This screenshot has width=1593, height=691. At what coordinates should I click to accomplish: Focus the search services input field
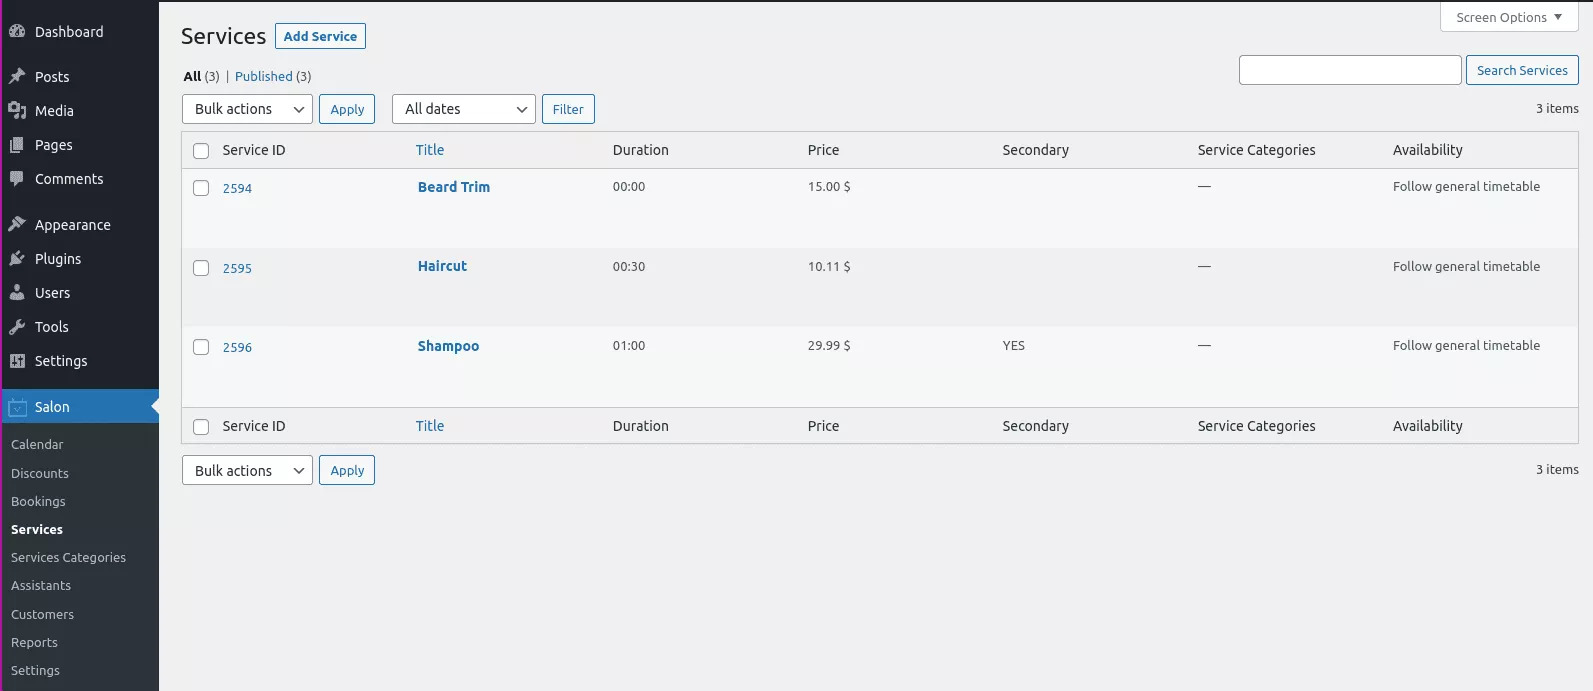[1350, 70]
